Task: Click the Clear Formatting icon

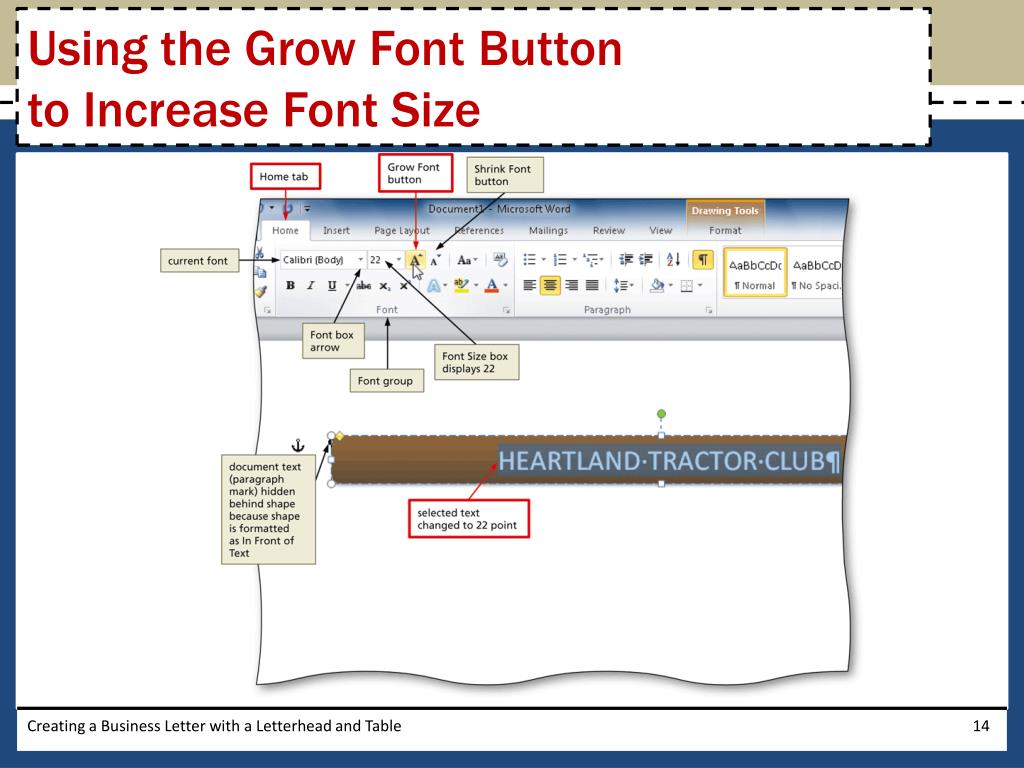Action: coord(500,260)
